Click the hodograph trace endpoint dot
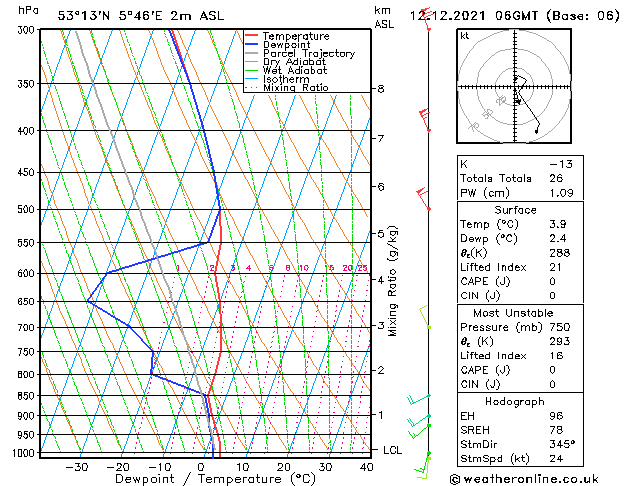This screenshot has width=629, height=486. 536,132
